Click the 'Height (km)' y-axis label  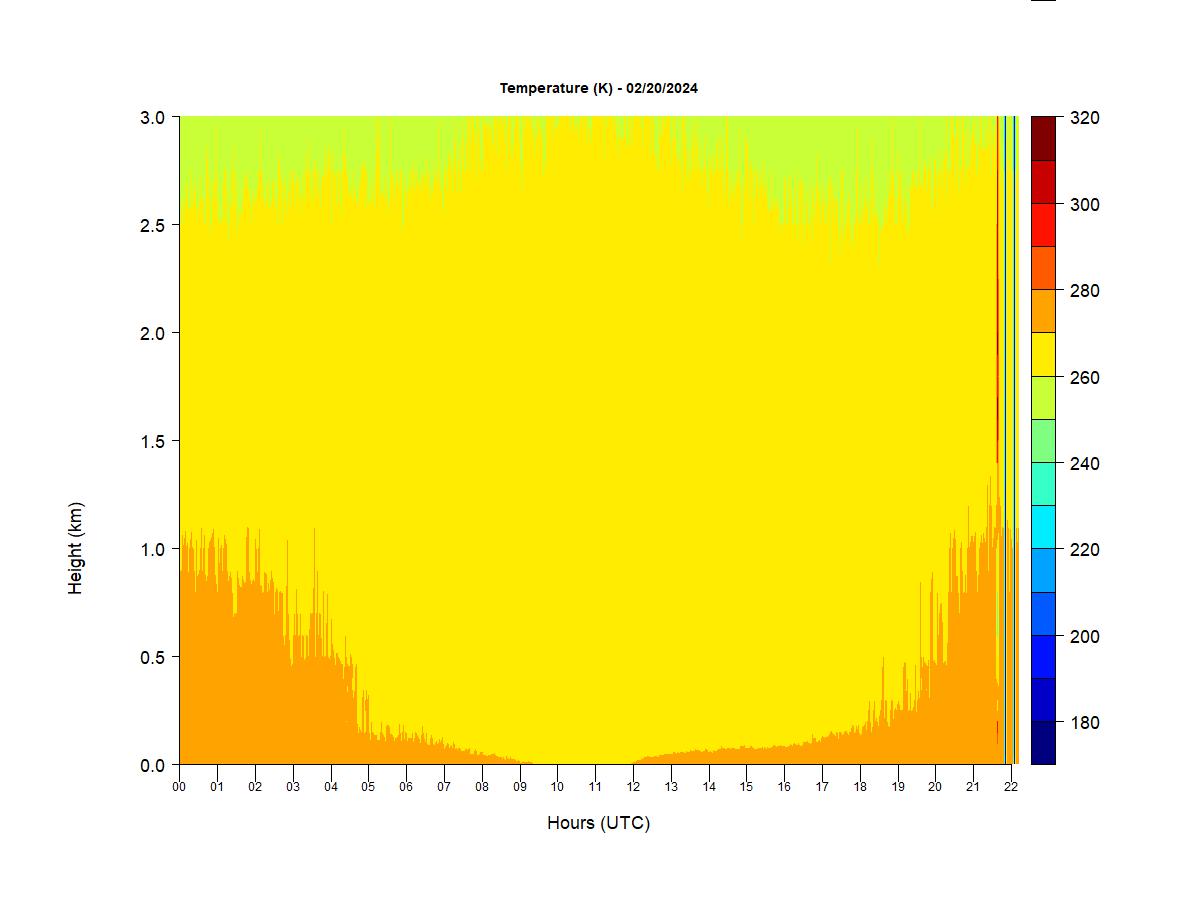tap(76, 548)
